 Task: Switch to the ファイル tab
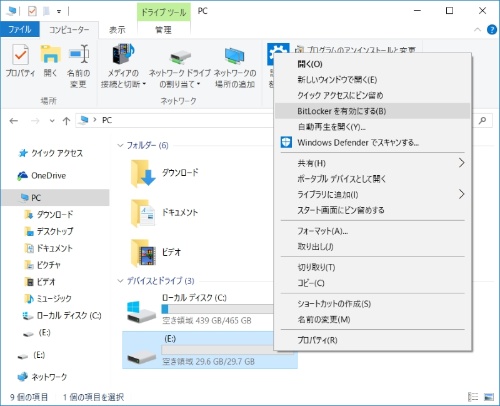coord(20,29)
